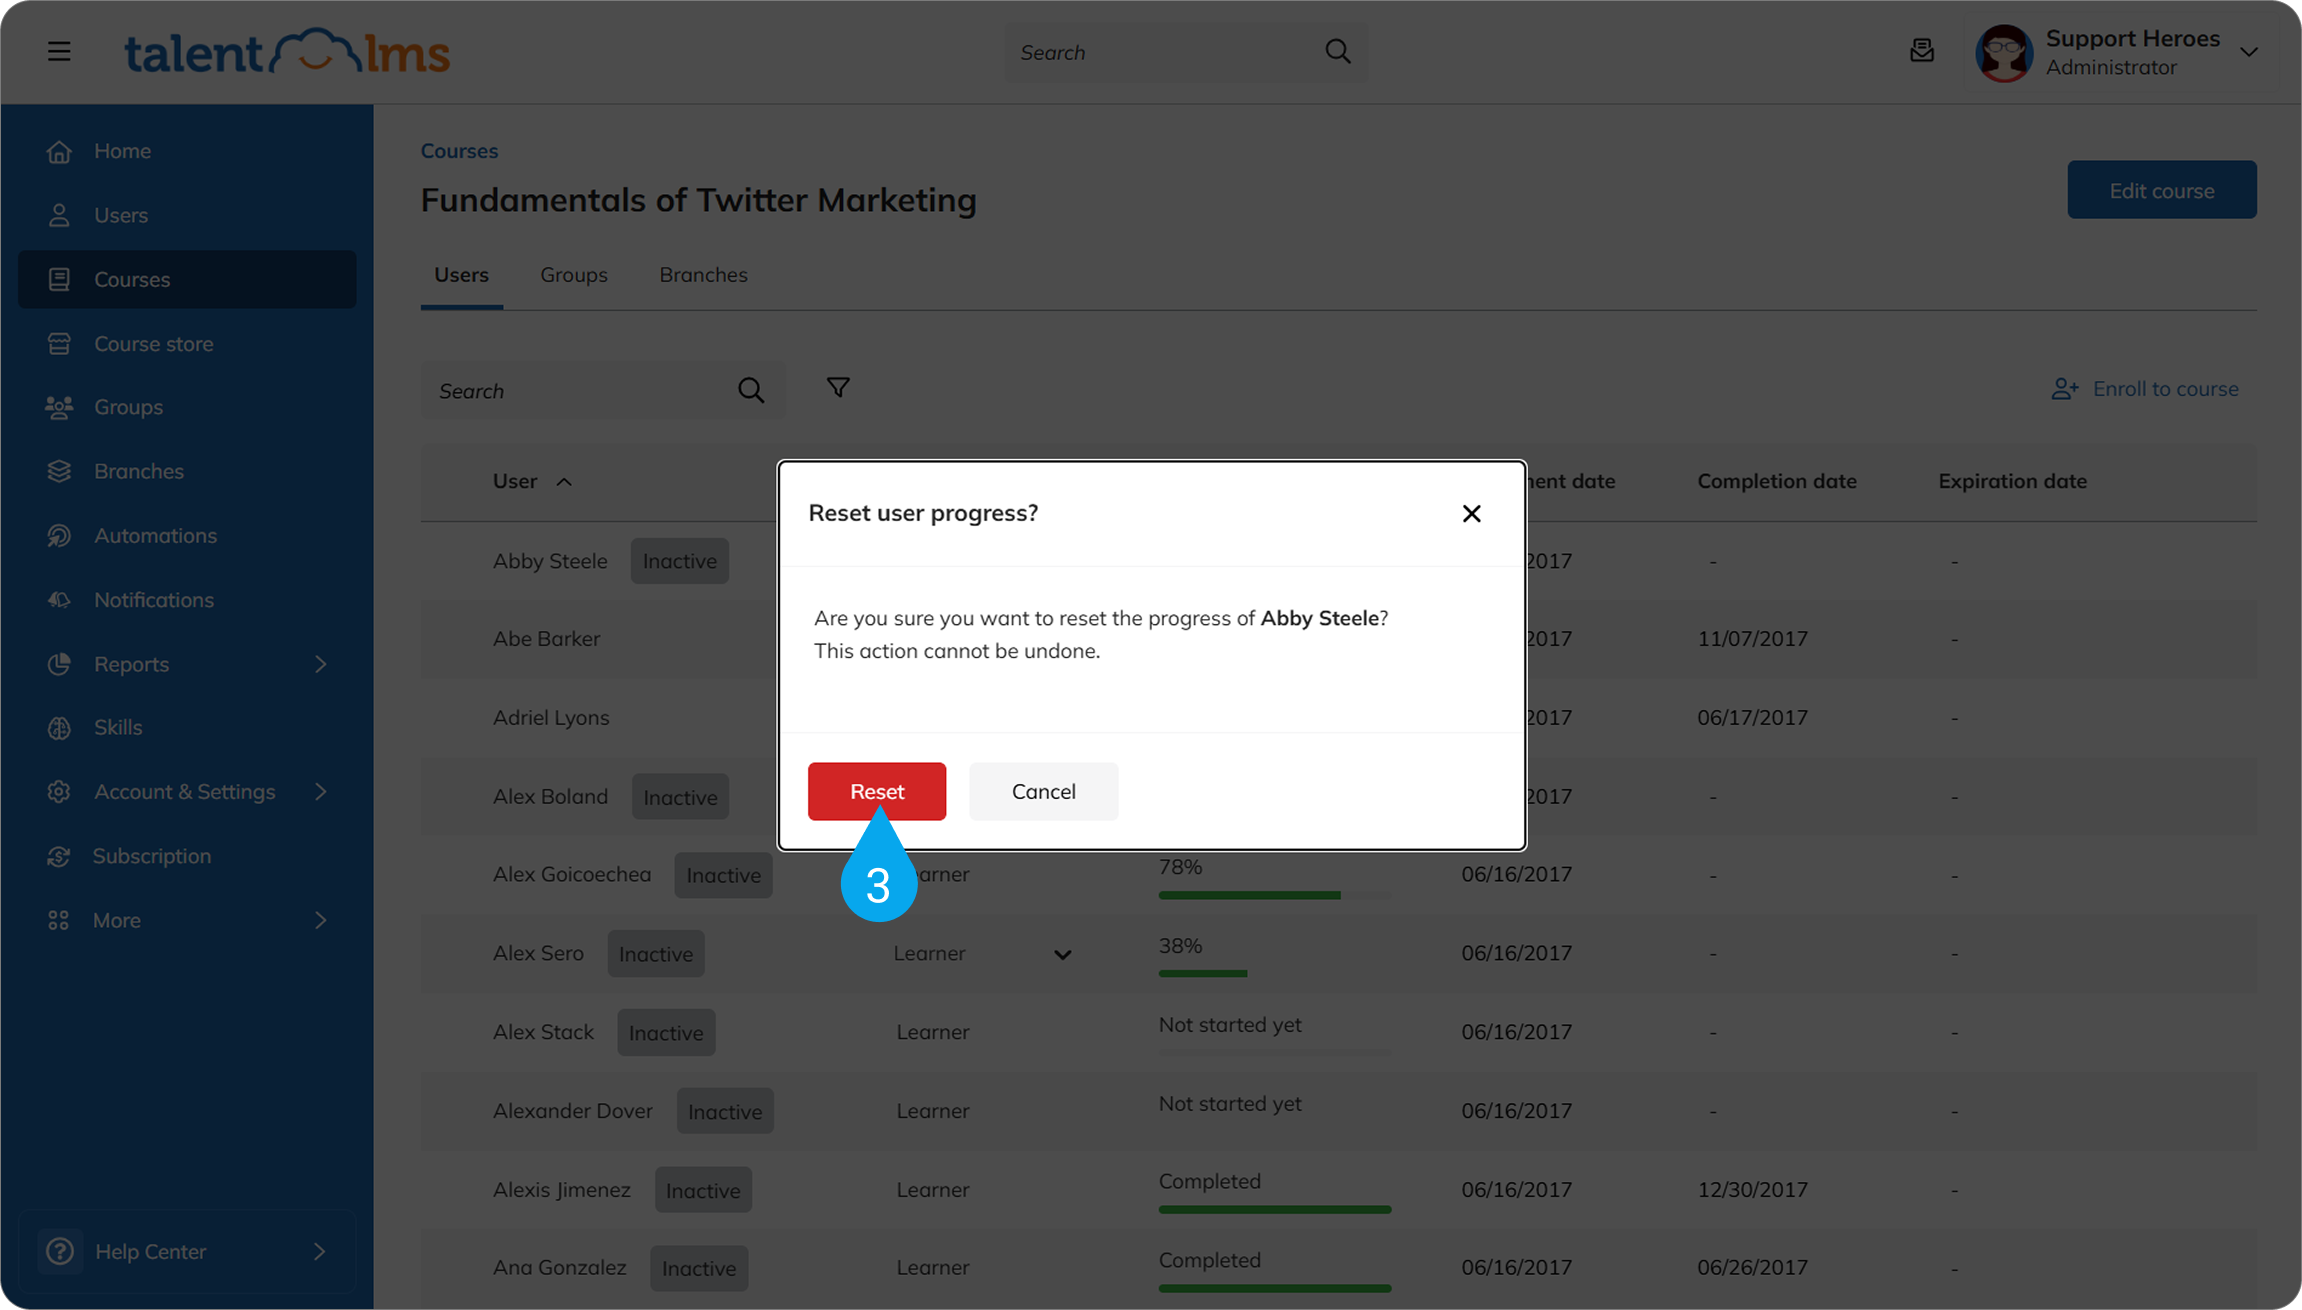Screen dimensions: 2302x1310
Task: Click the Account & Settings gear icon
Action: pos(59,791)
